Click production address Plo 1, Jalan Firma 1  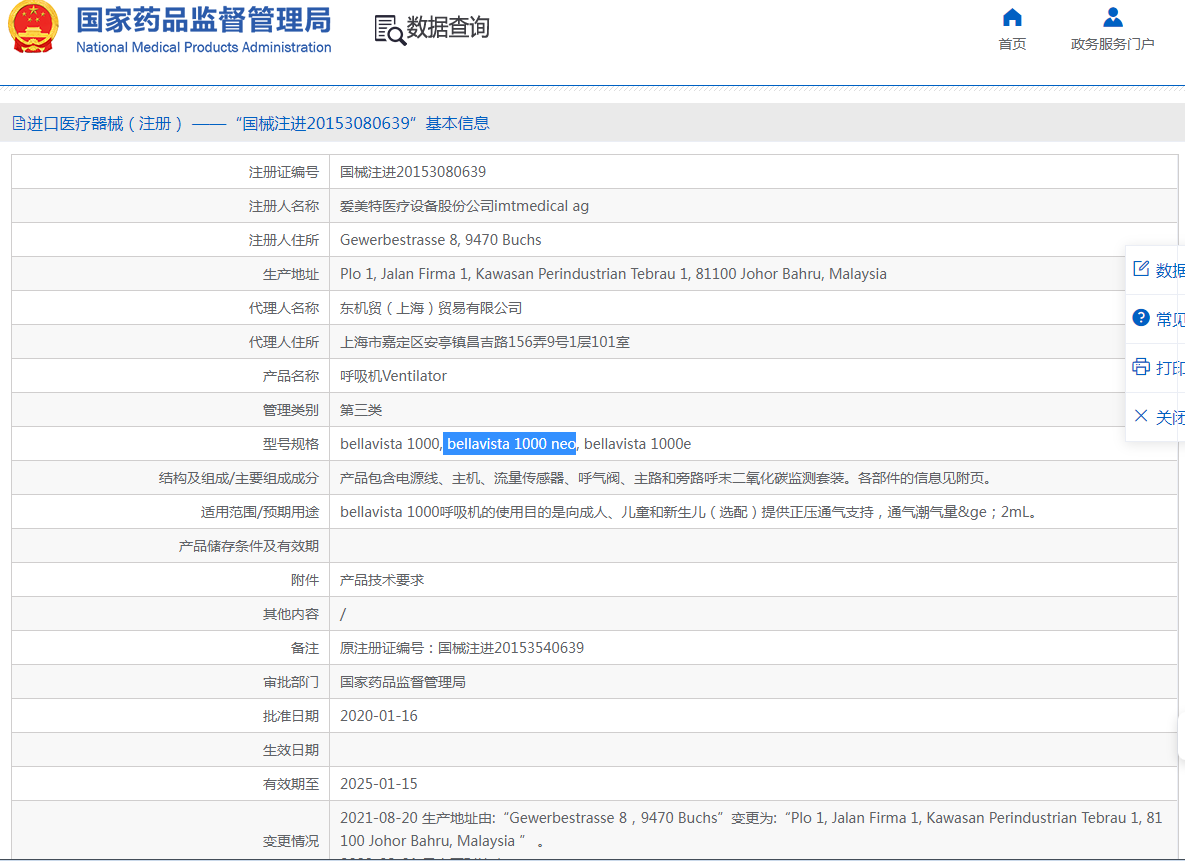613,274
